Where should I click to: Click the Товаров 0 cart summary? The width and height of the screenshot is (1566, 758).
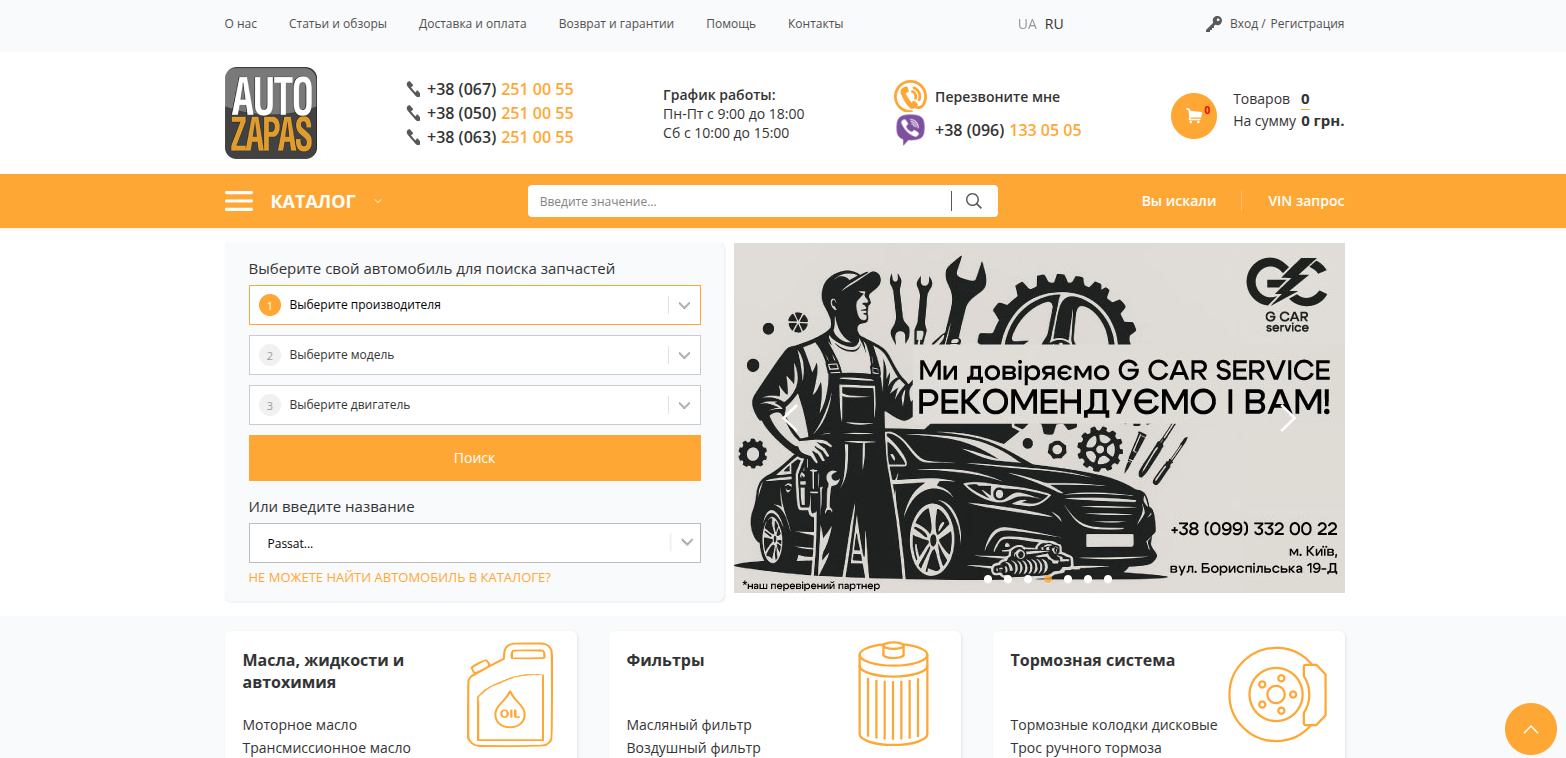pyautogui.click(x=1271, y=99)
